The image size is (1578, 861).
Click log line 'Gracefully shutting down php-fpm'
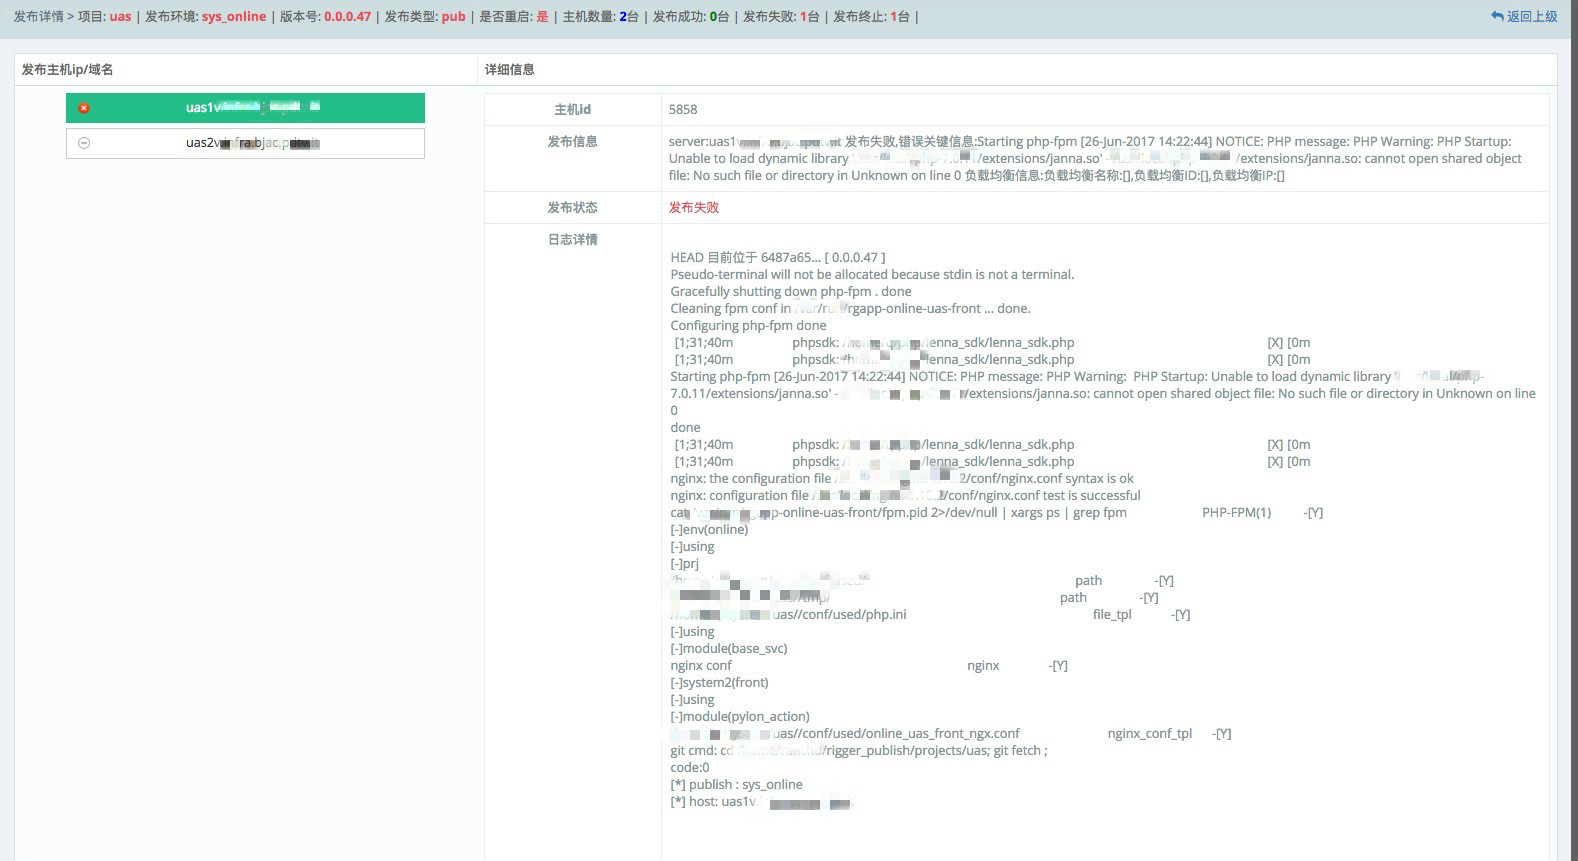[790, 291]
